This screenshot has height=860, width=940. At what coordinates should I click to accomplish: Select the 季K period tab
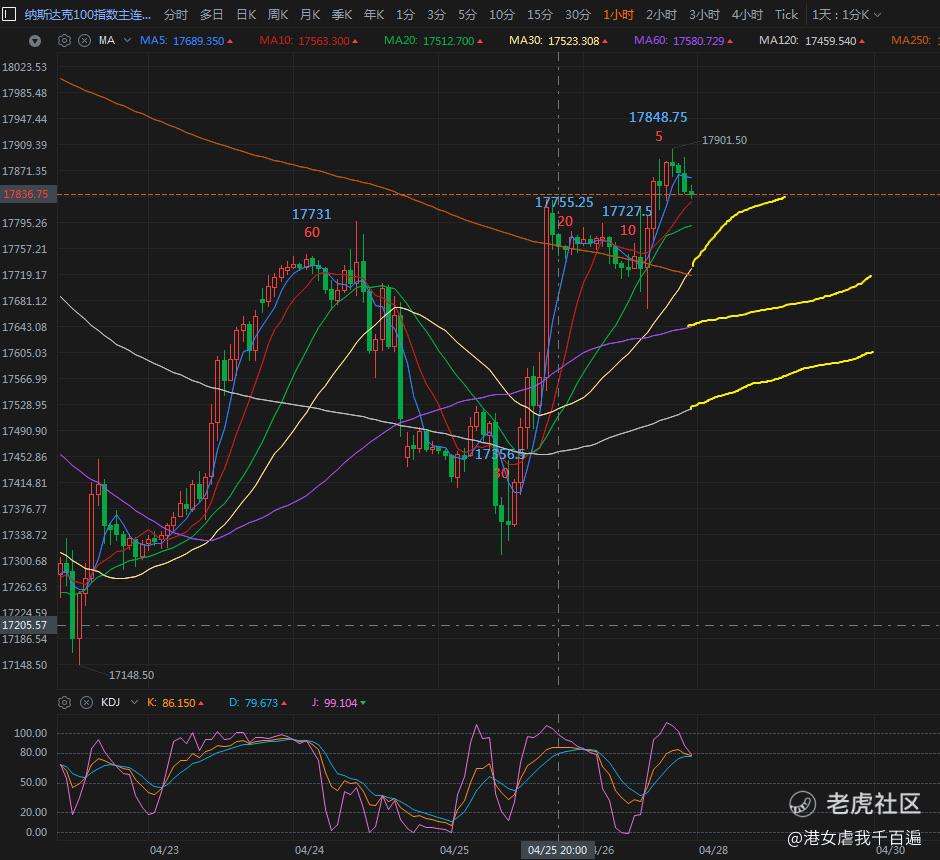[x=342, y=14]
